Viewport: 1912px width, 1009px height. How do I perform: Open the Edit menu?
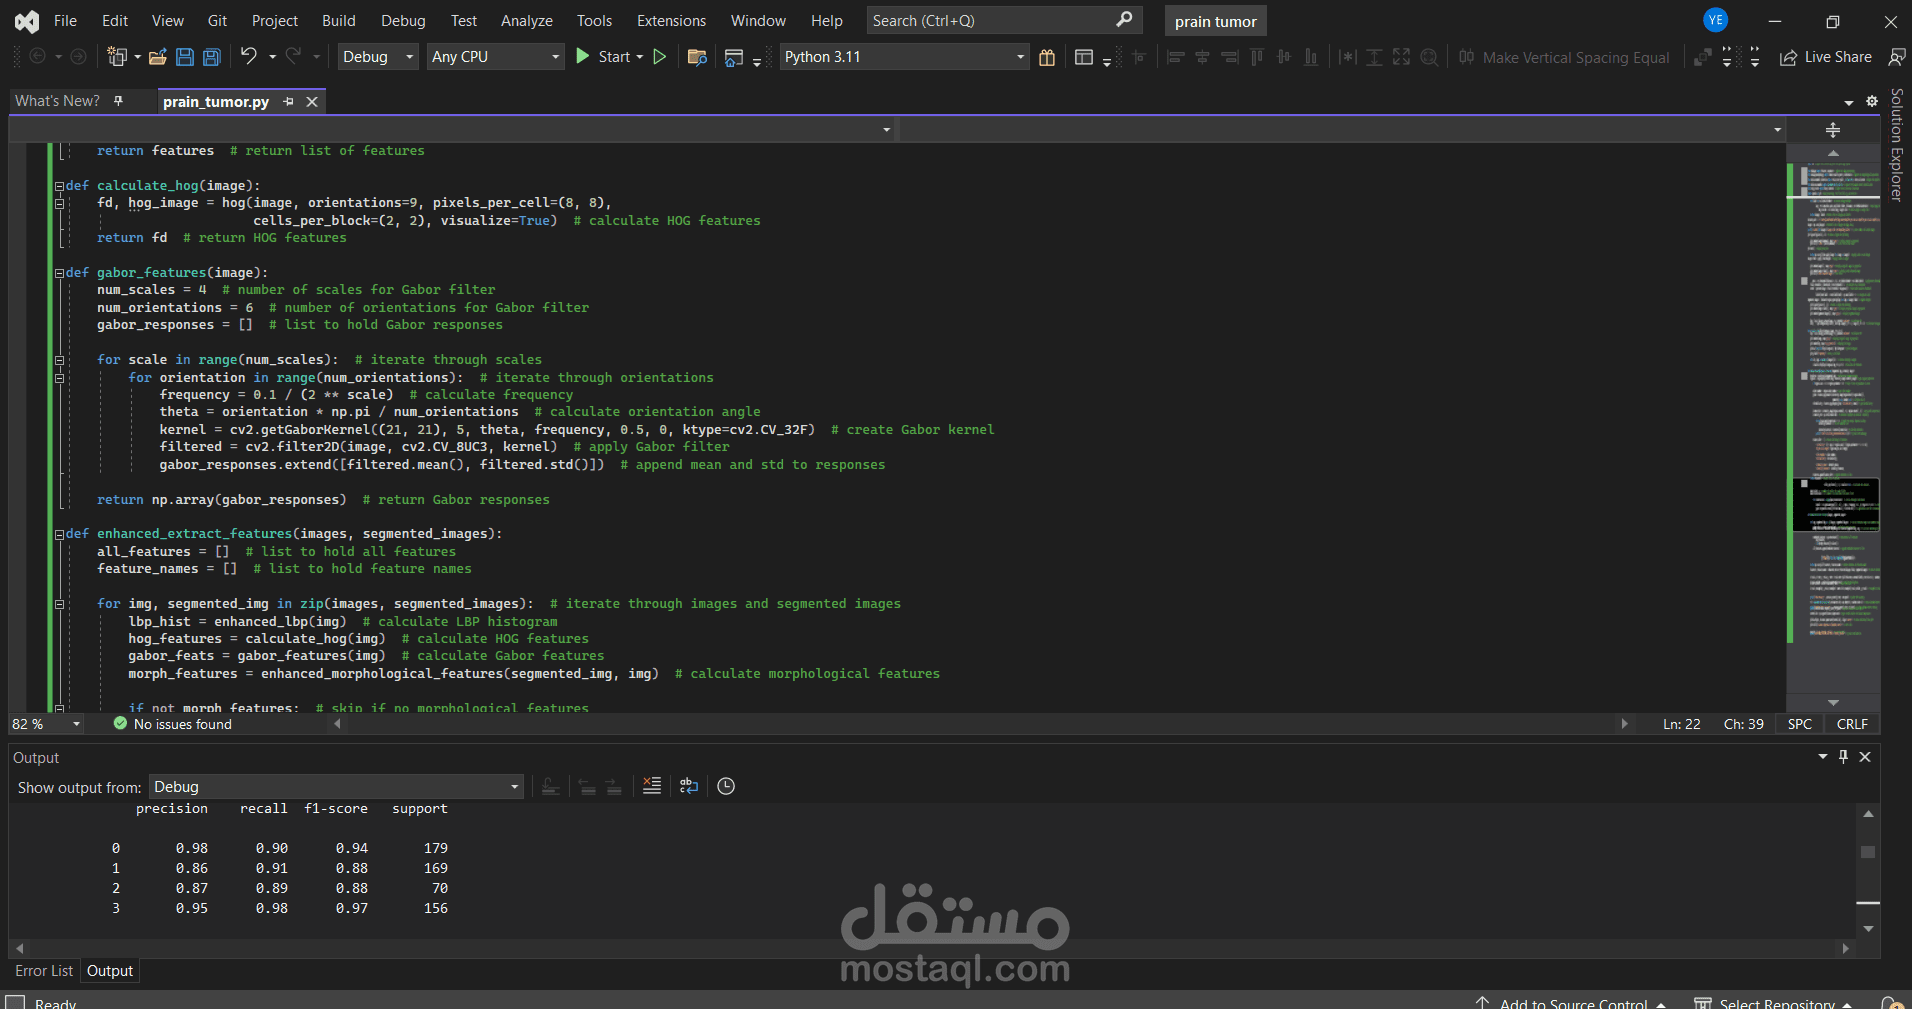click(x=115, y=20)
